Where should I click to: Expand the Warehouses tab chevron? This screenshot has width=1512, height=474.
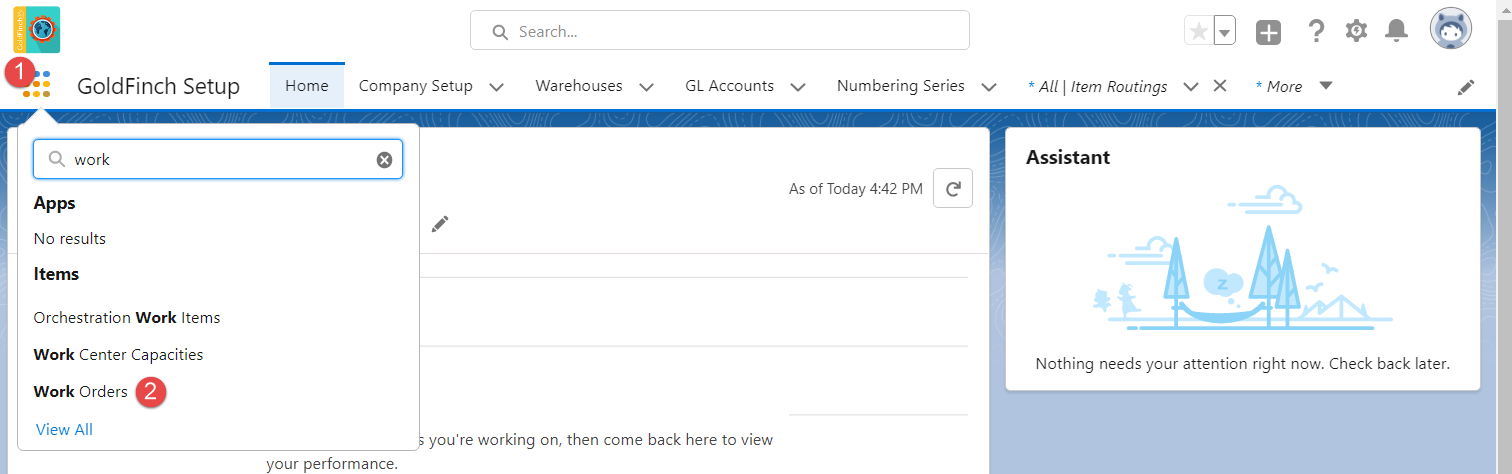click(646, 87)
